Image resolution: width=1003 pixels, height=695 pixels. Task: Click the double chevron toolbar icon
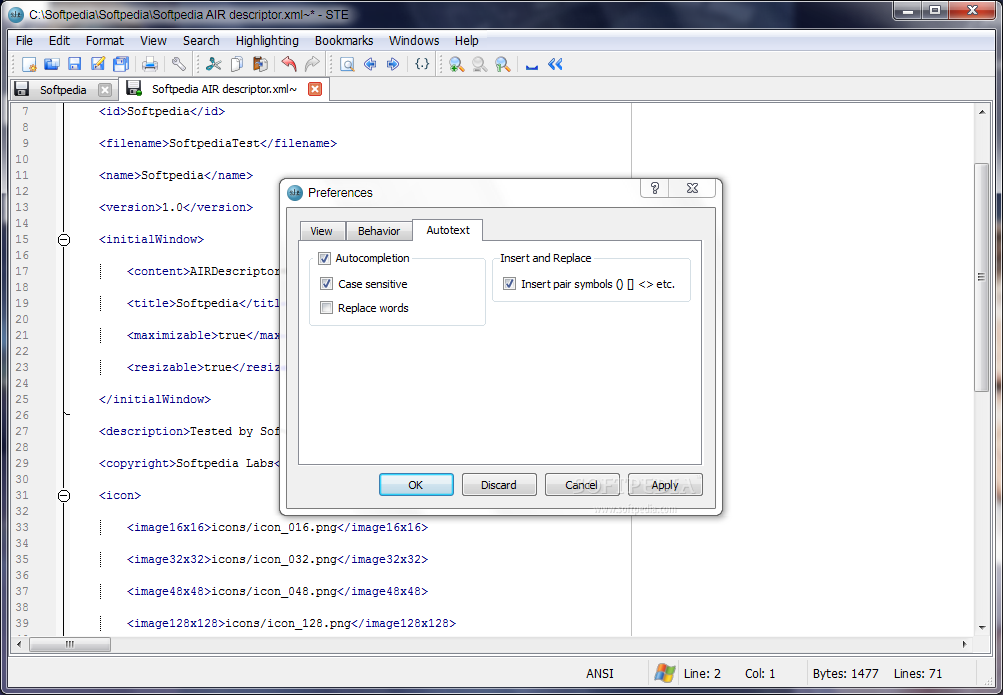[x=555, y=64]
